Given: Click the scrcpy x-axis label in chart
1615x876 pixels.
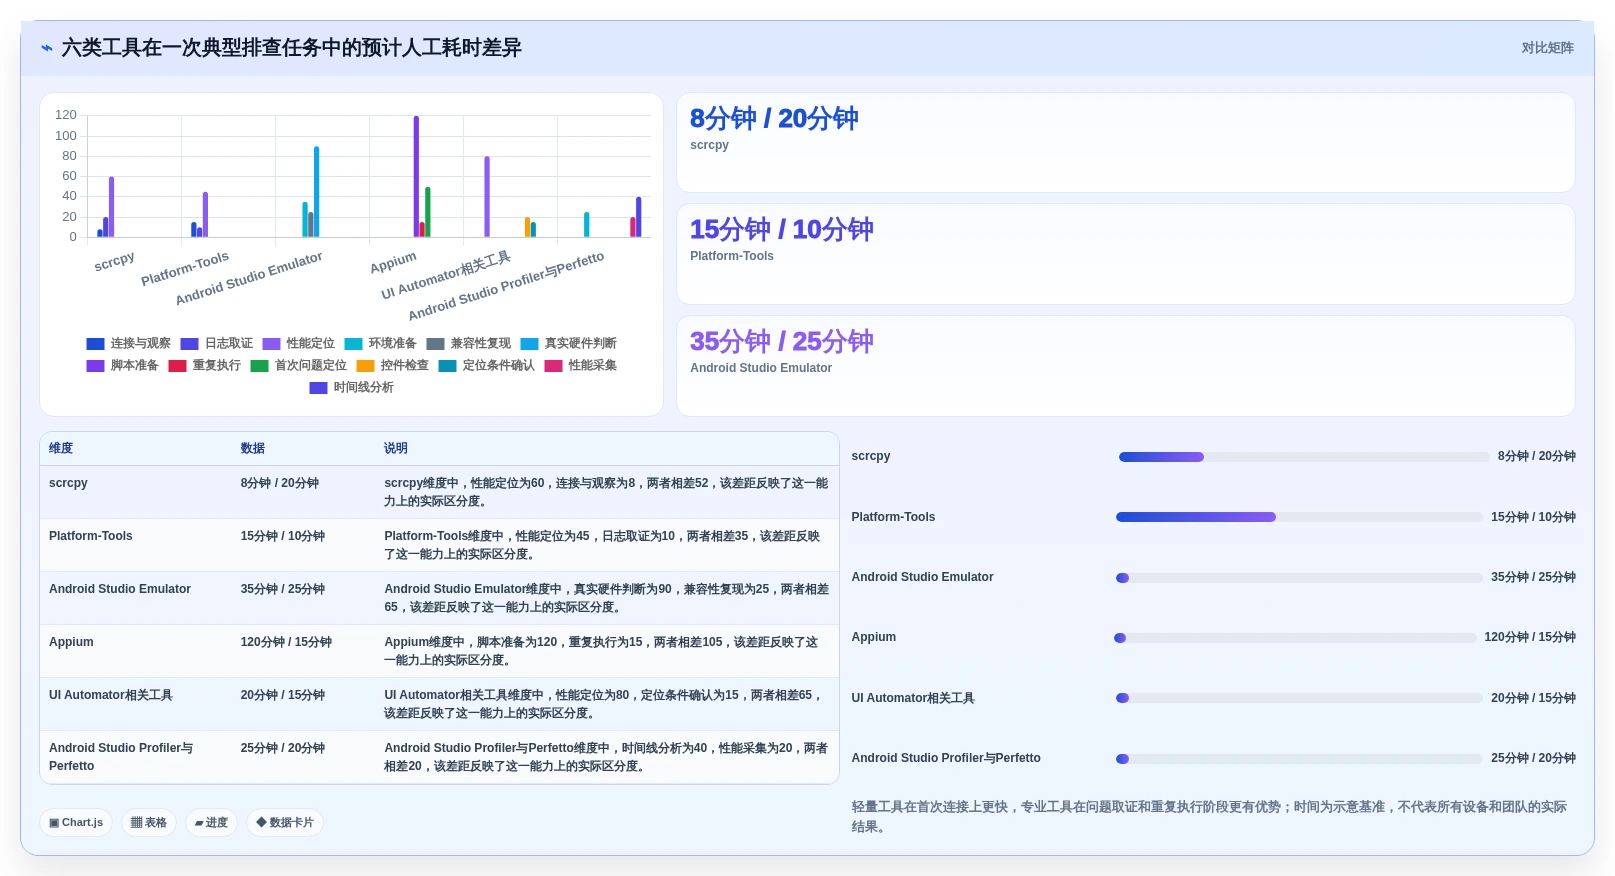Looking at the screenshot, I should [114, 261].
